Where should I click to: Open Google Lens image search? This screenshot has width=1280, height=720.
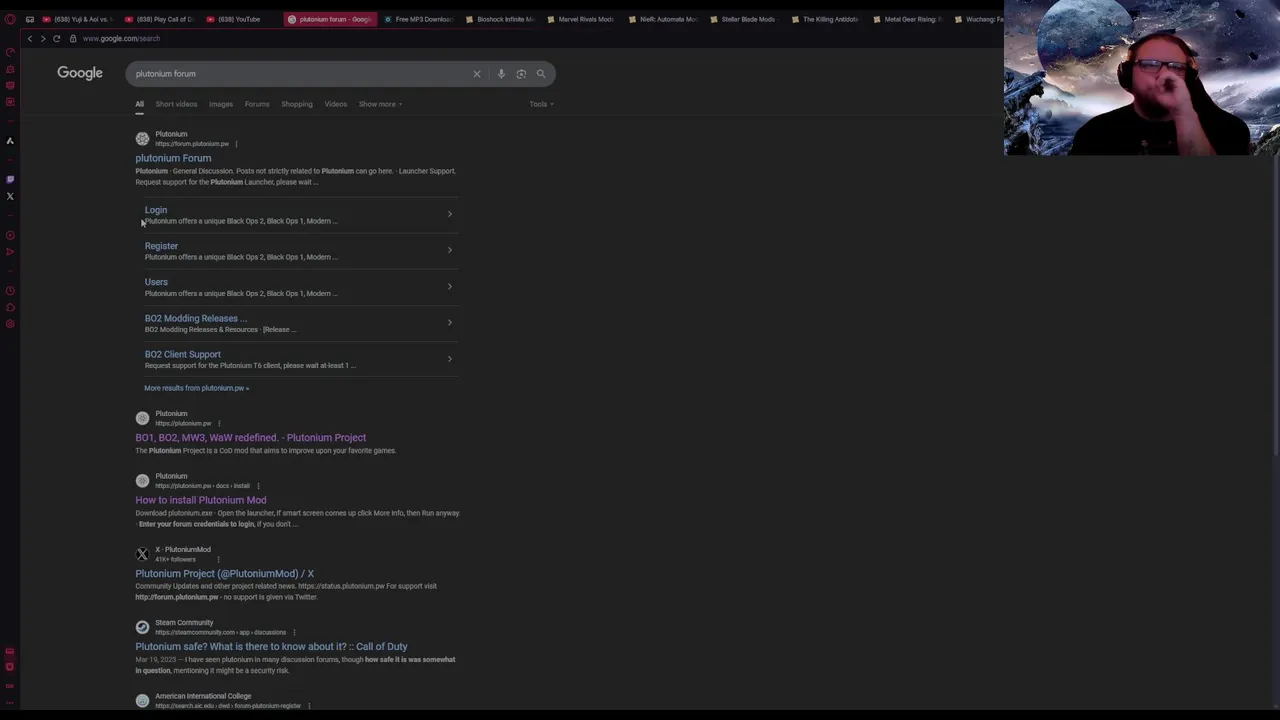coord(521,74)
